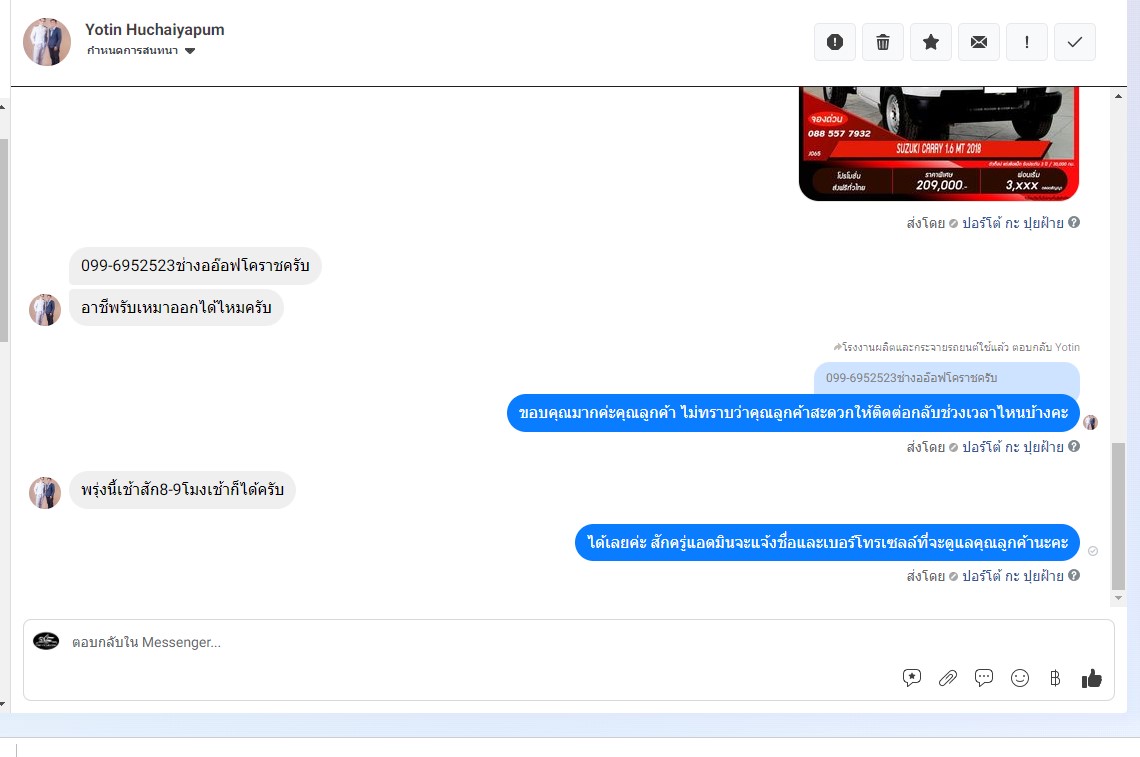Open Yotin Huchaiyapum profile name
Screen dimensions: 1140x757
[155, 30]
